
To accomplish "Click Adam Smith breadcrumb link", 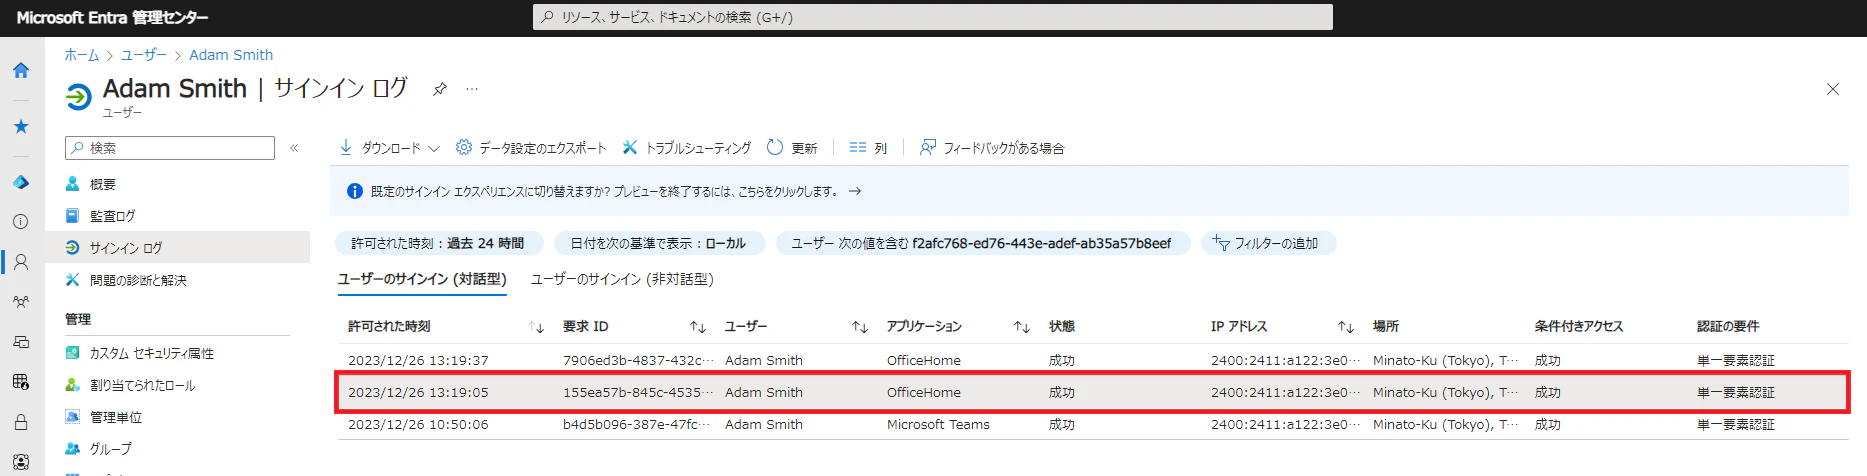I will [x=231, y=55].
